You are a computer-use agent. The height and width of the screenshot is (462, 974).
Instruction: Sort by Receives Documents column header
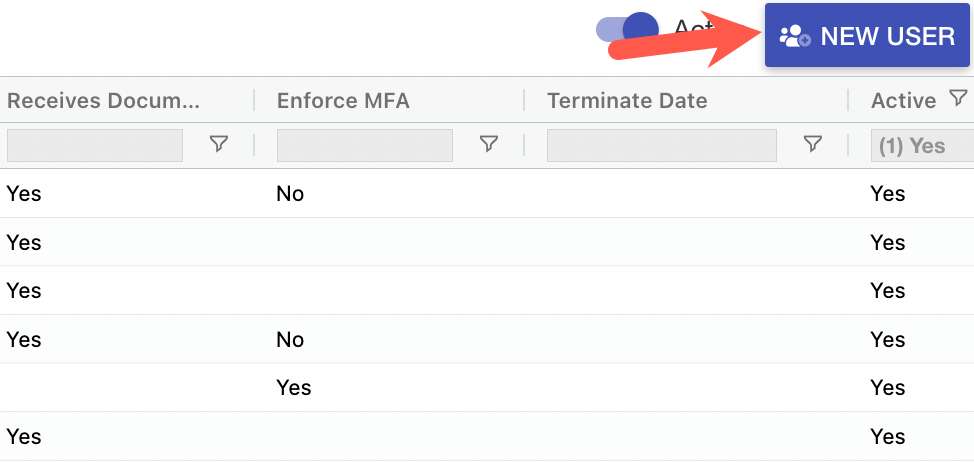click(103, 100)
